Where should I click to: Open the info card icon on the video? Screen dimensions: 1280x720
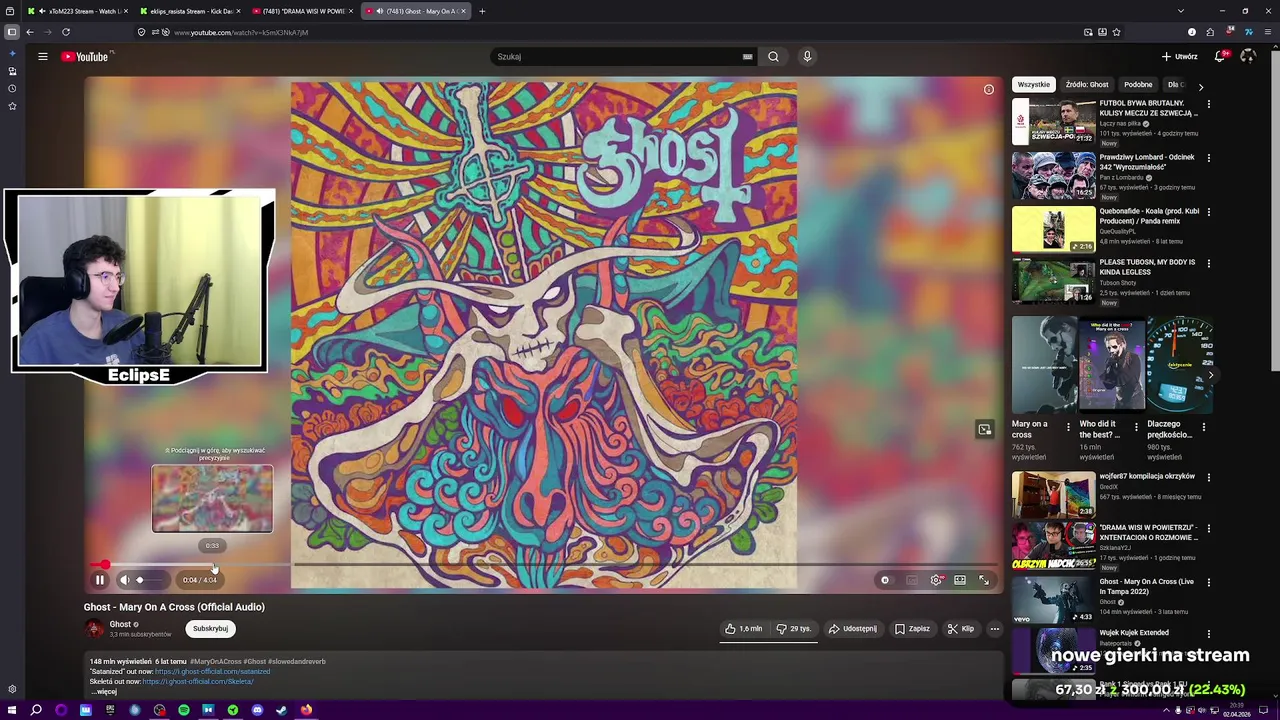coord(989,90)
